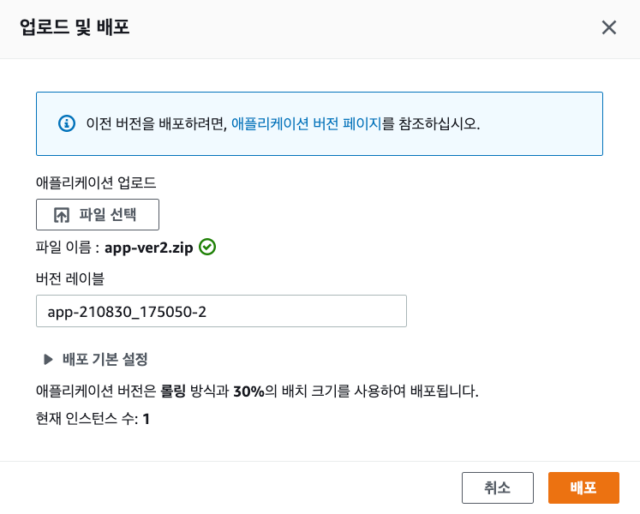Click the 업로드 및 배포 dialog title
The width and height of the screenshot is (640, 514).
click(75, 27)
